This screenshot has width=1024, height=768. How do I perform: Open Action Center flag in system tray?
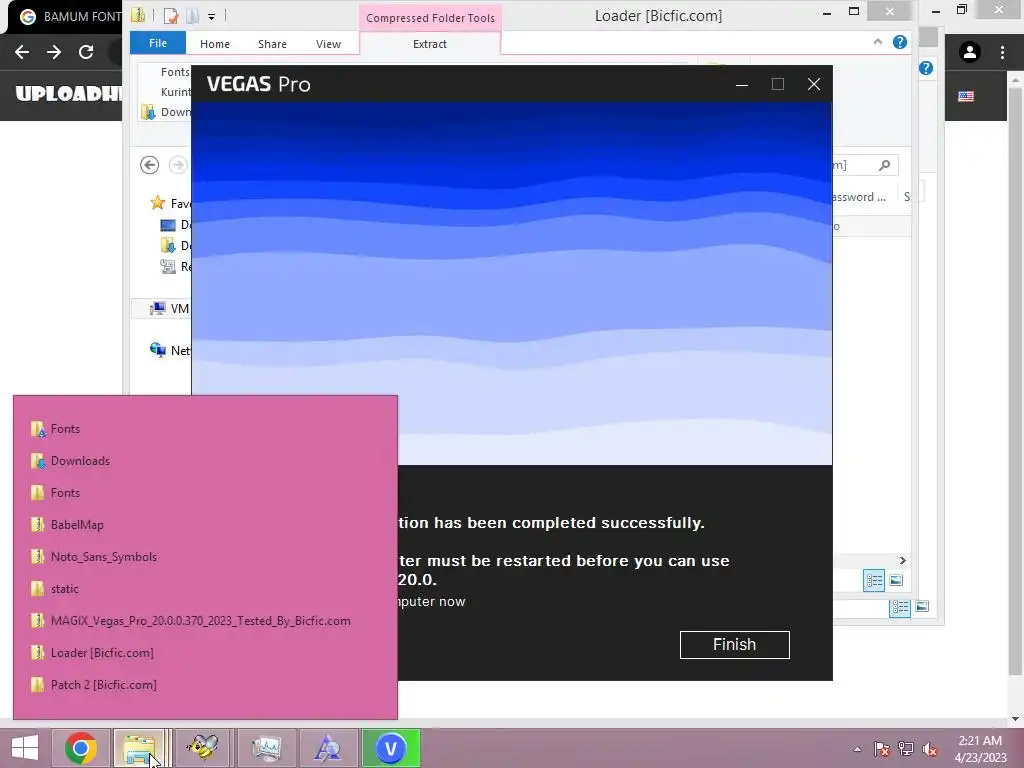[882, 750]
